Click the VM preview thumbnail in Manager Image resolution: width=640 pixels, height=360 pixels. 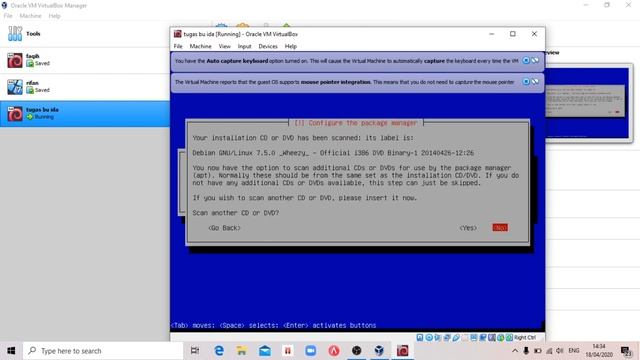pos(587,103)
